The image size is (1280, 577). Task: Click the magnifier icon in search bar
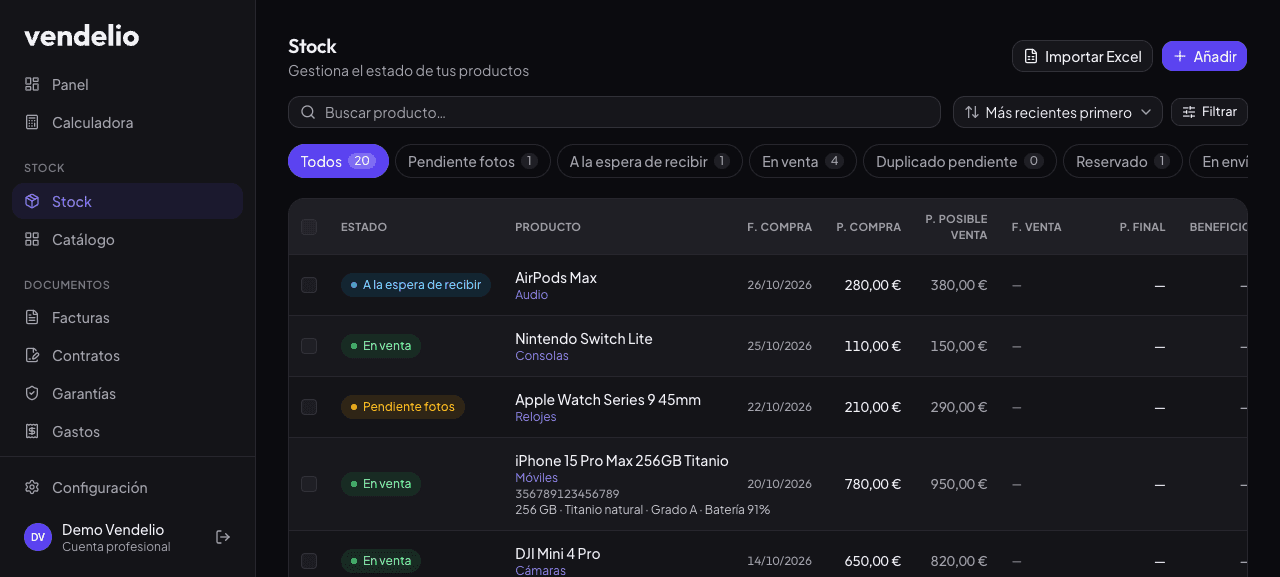(308, 112)
